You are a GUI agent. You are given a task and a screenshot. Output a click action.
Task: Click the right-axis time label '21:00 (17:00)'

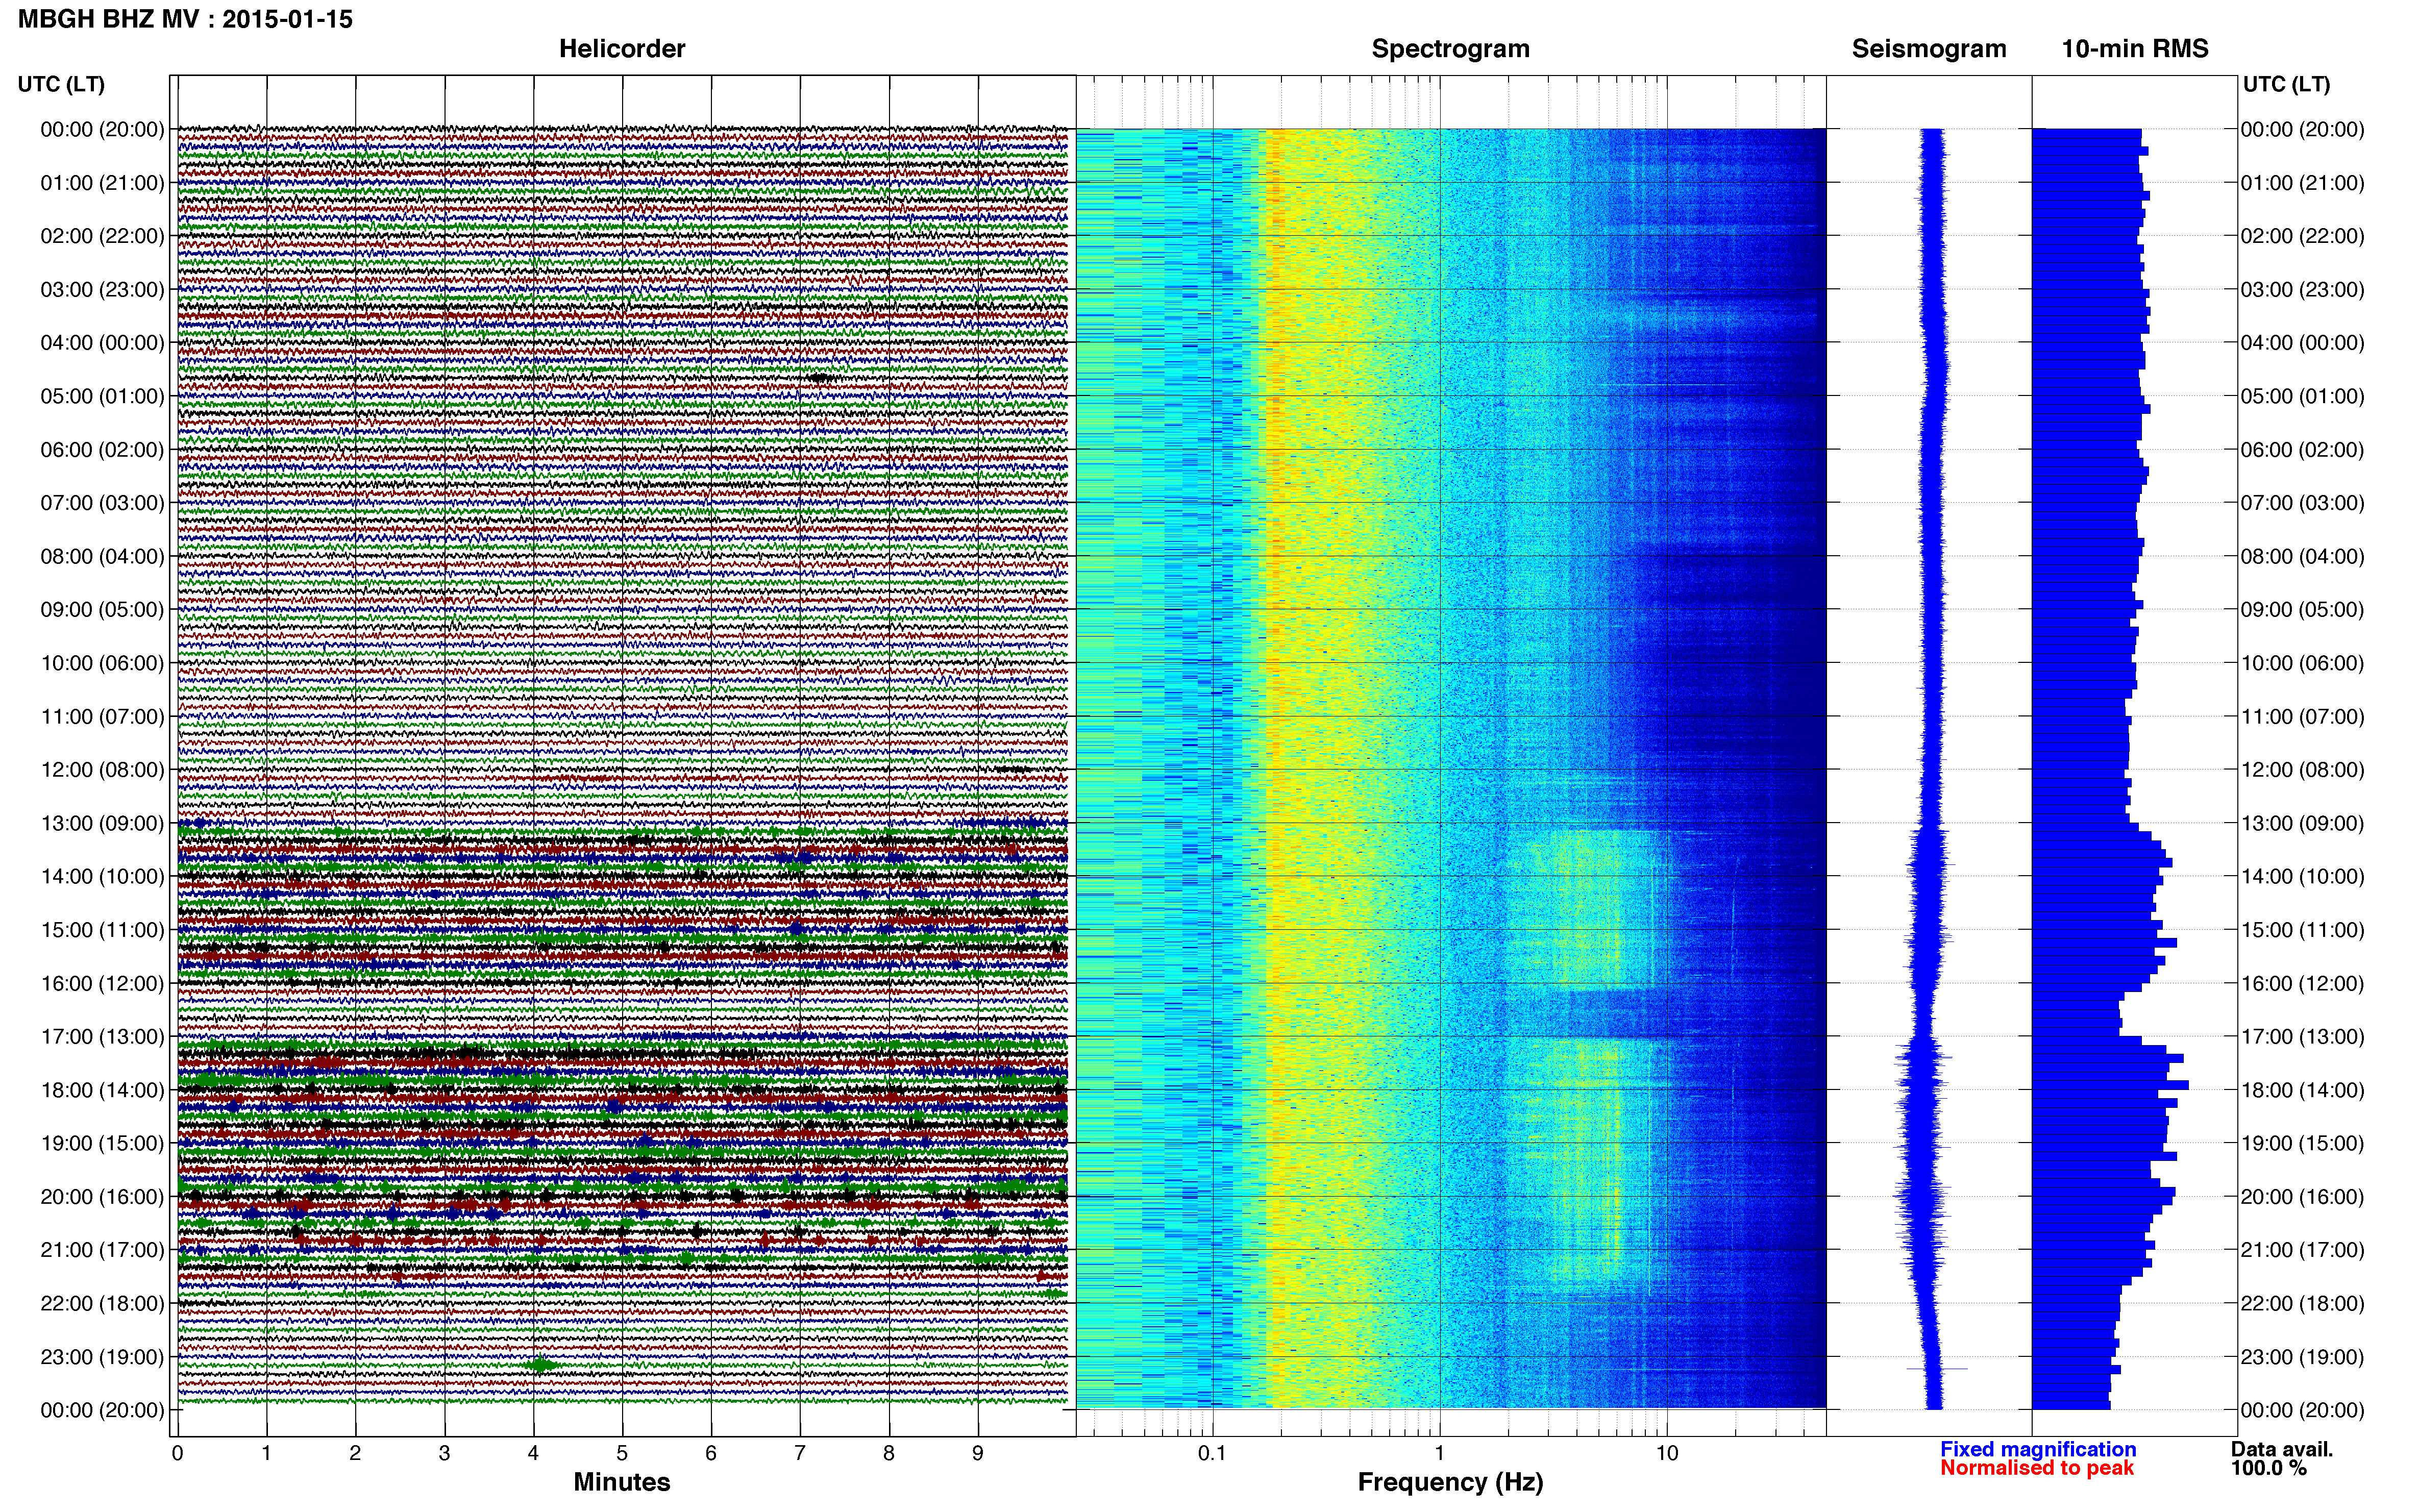pyautogui.click(x=2302, y=1250)
